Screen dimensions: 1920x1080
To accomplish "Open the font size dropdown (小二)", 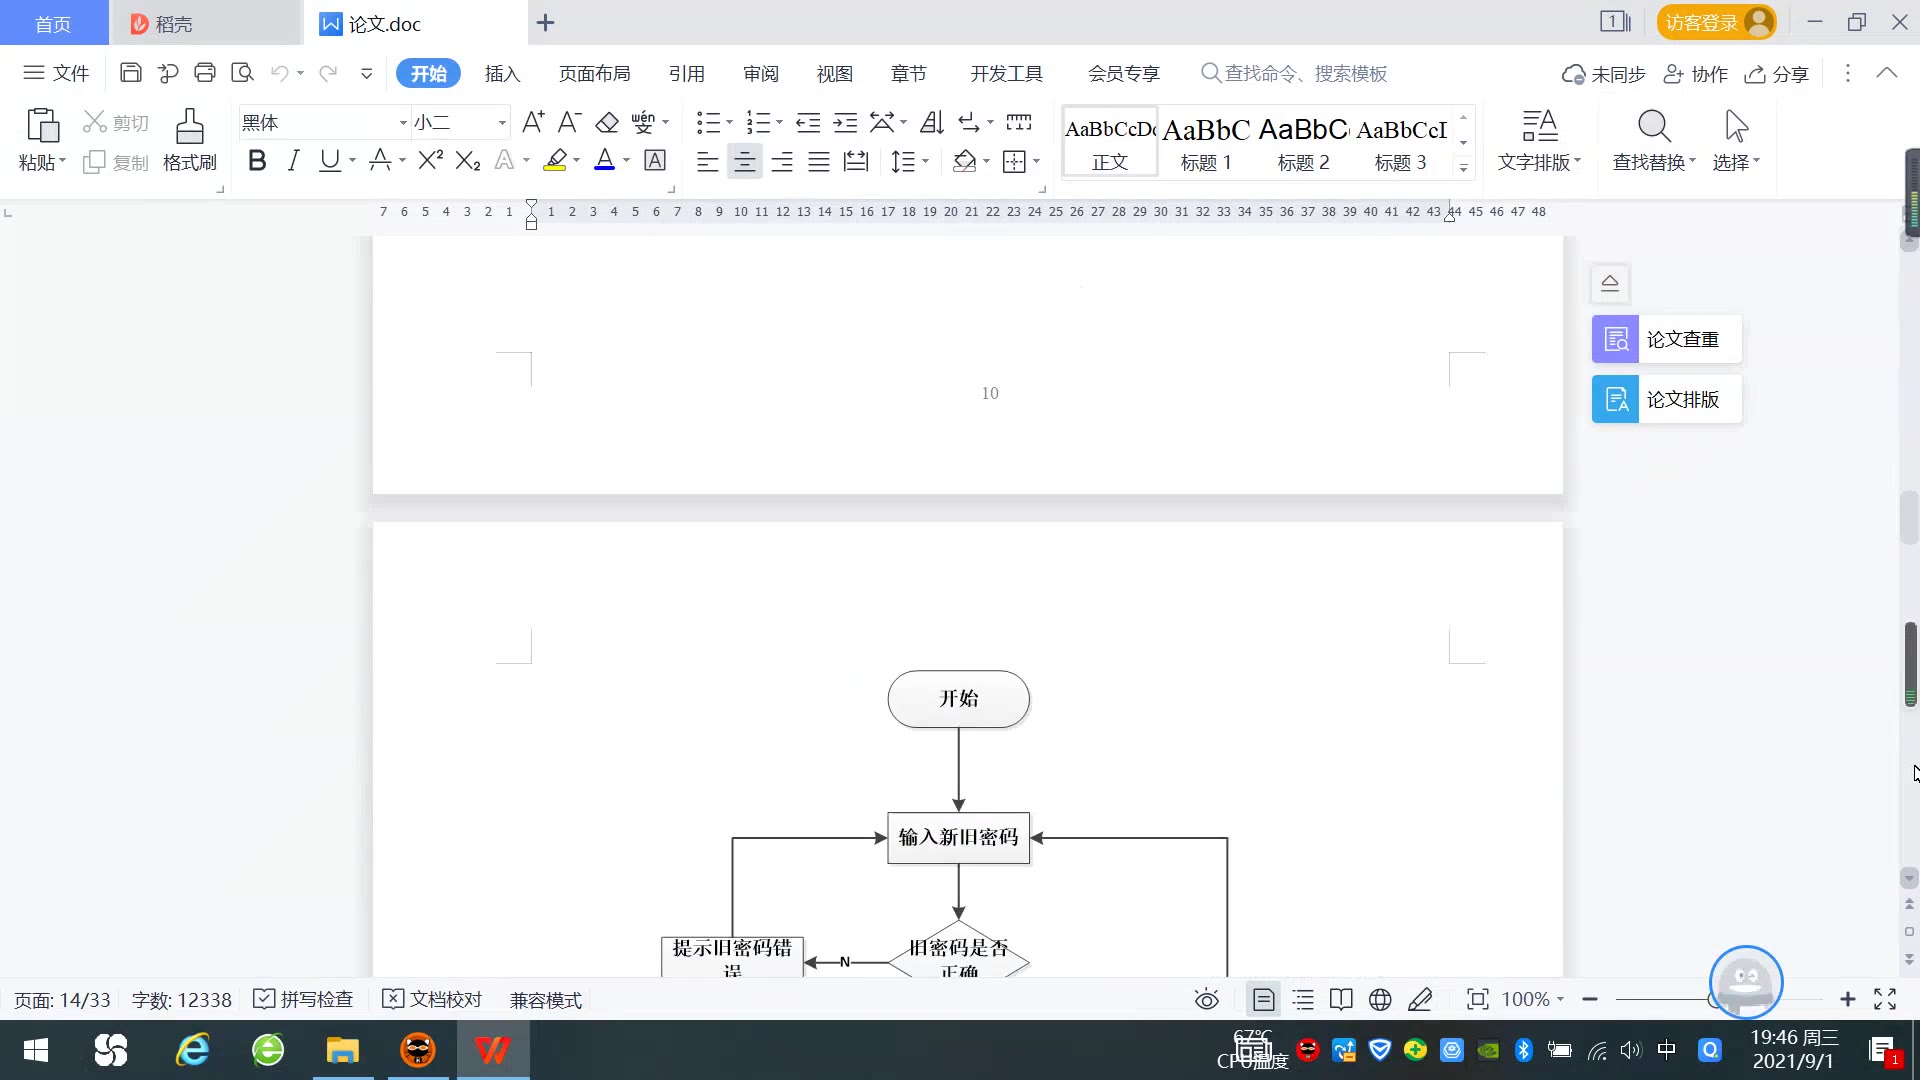I will (x=502, y=123).
